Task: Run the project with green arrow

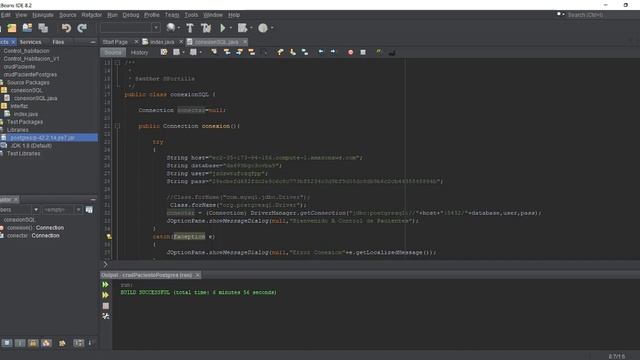Action: [223, 28]
